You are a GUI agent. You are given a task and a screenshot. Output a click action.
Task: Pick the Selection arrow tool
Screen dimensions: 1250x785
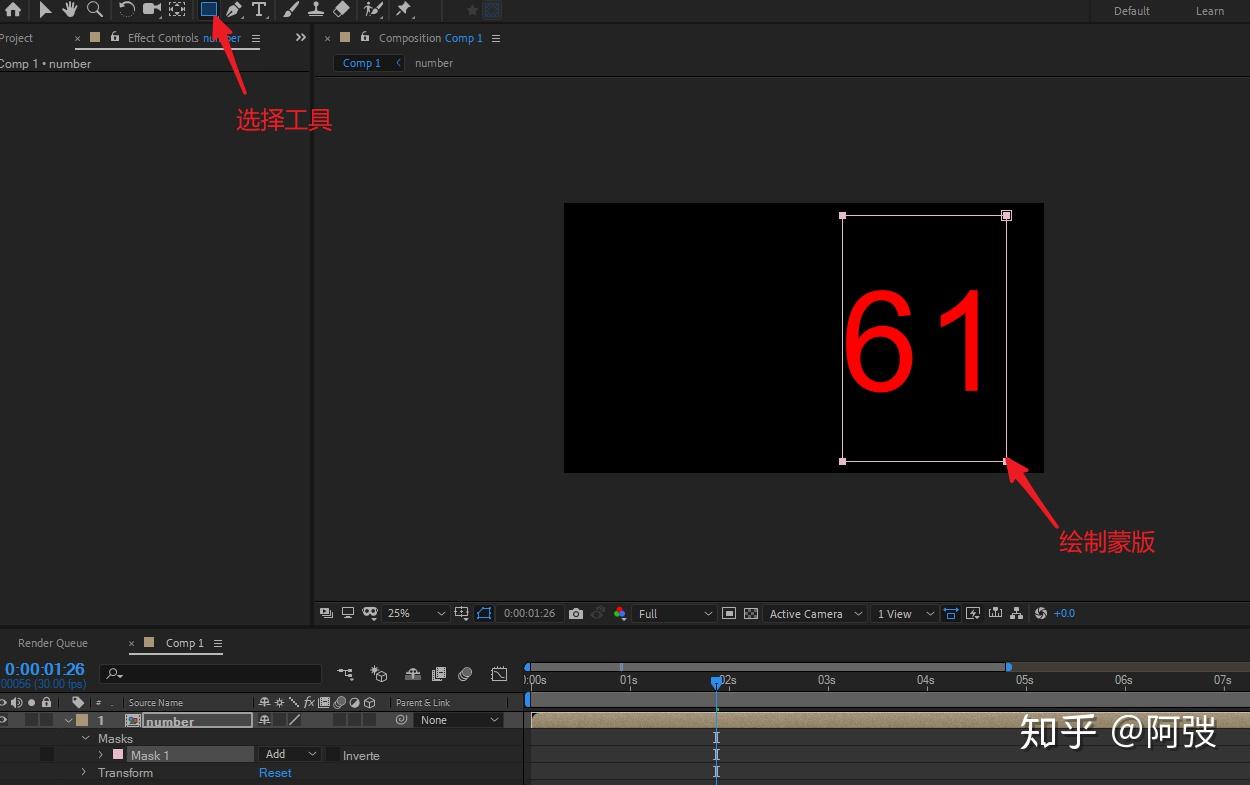coord(45,10)
